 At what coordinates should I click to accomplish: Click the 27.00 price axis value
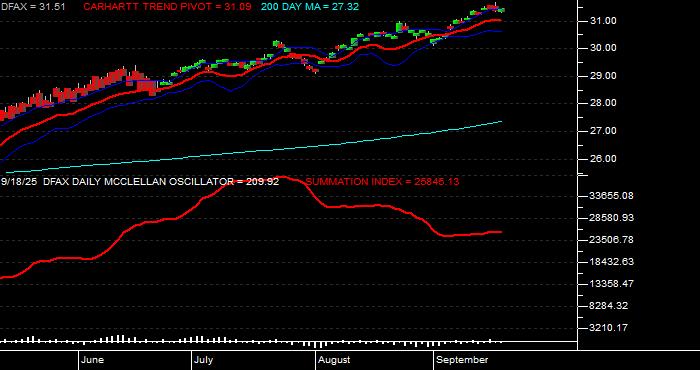point(604,131)
